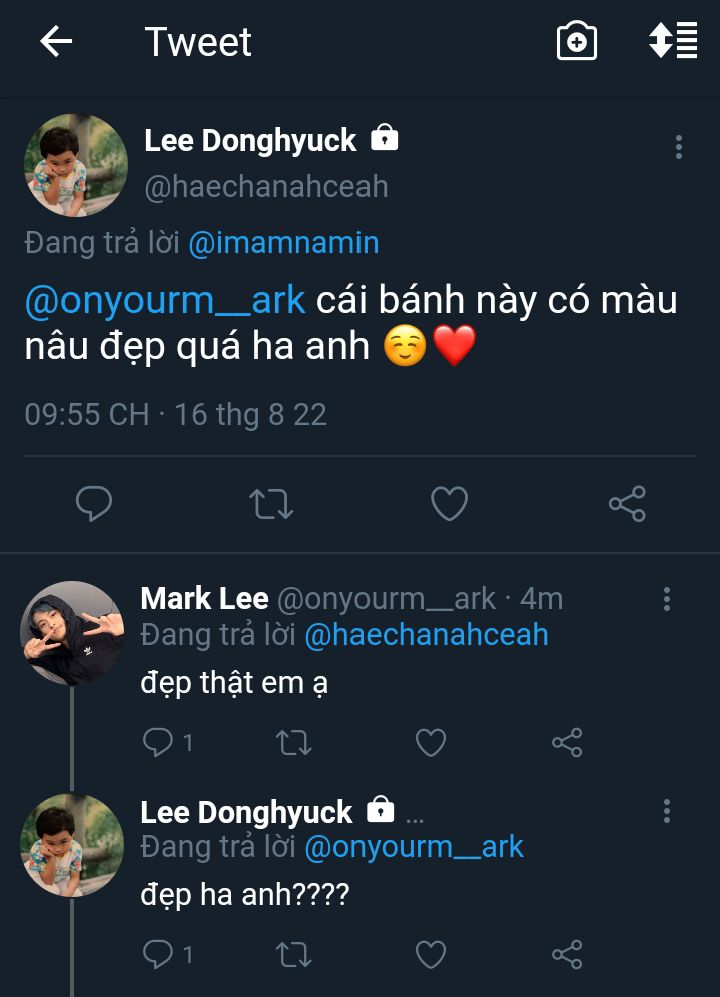Open overflow menu on last Lee Donghyuck reply
Image resolution: width=720 pixels, height=997 pixels.
[x=667, y=811]
